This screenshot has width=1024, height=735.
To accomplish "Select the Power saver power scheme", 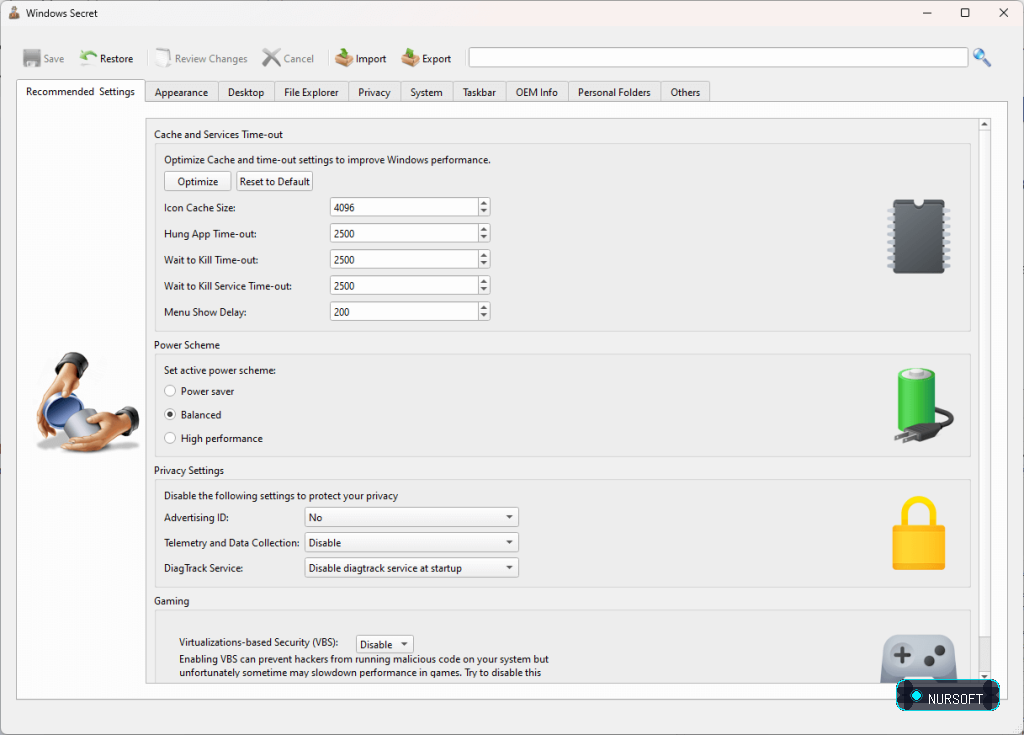I will [x=170, y=391].
